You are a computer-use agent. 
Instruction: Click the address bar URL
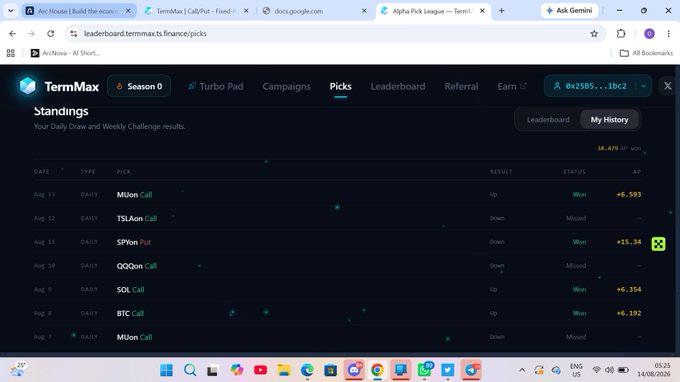pos(145,33)
